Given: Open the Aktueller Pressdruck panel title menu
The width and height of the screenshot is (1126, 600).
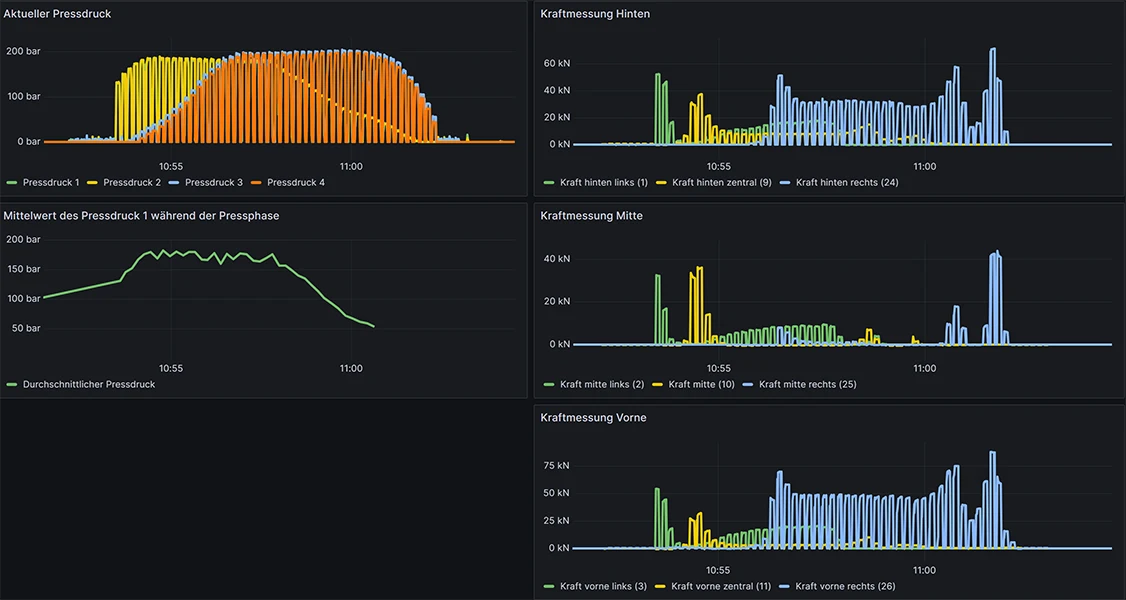Looking at the screenshot, I should click(57, 14).
